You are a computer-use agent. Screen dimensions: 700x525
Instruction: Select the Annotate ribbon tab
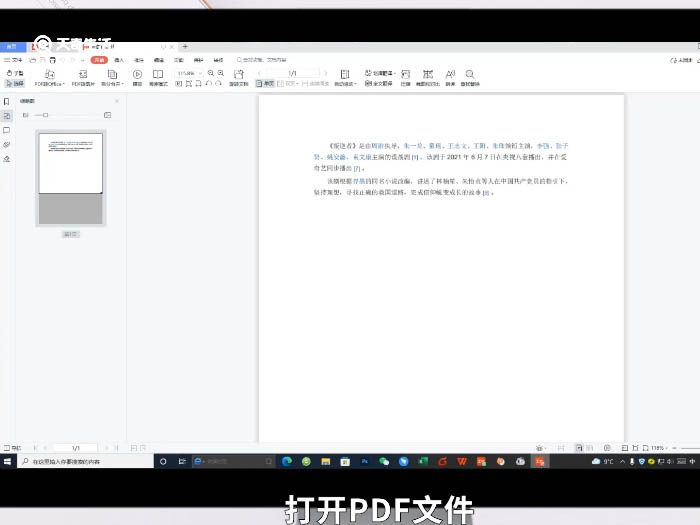(x=139, y=60)
